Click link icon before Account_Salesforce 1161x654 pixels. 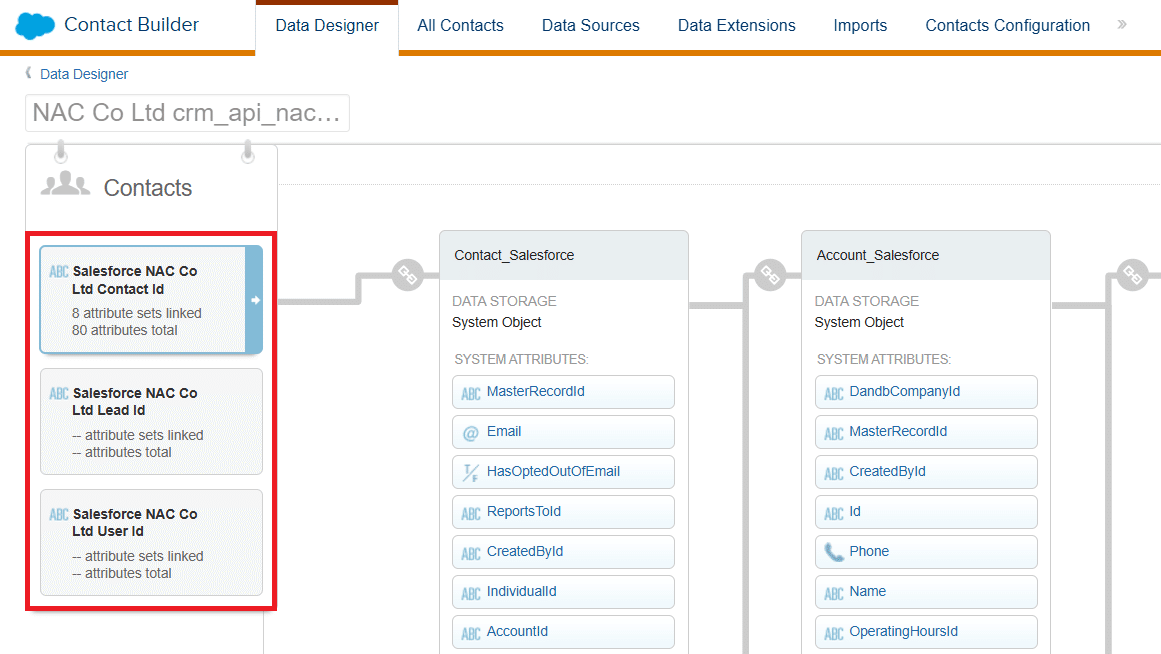(x=770, y=275)
